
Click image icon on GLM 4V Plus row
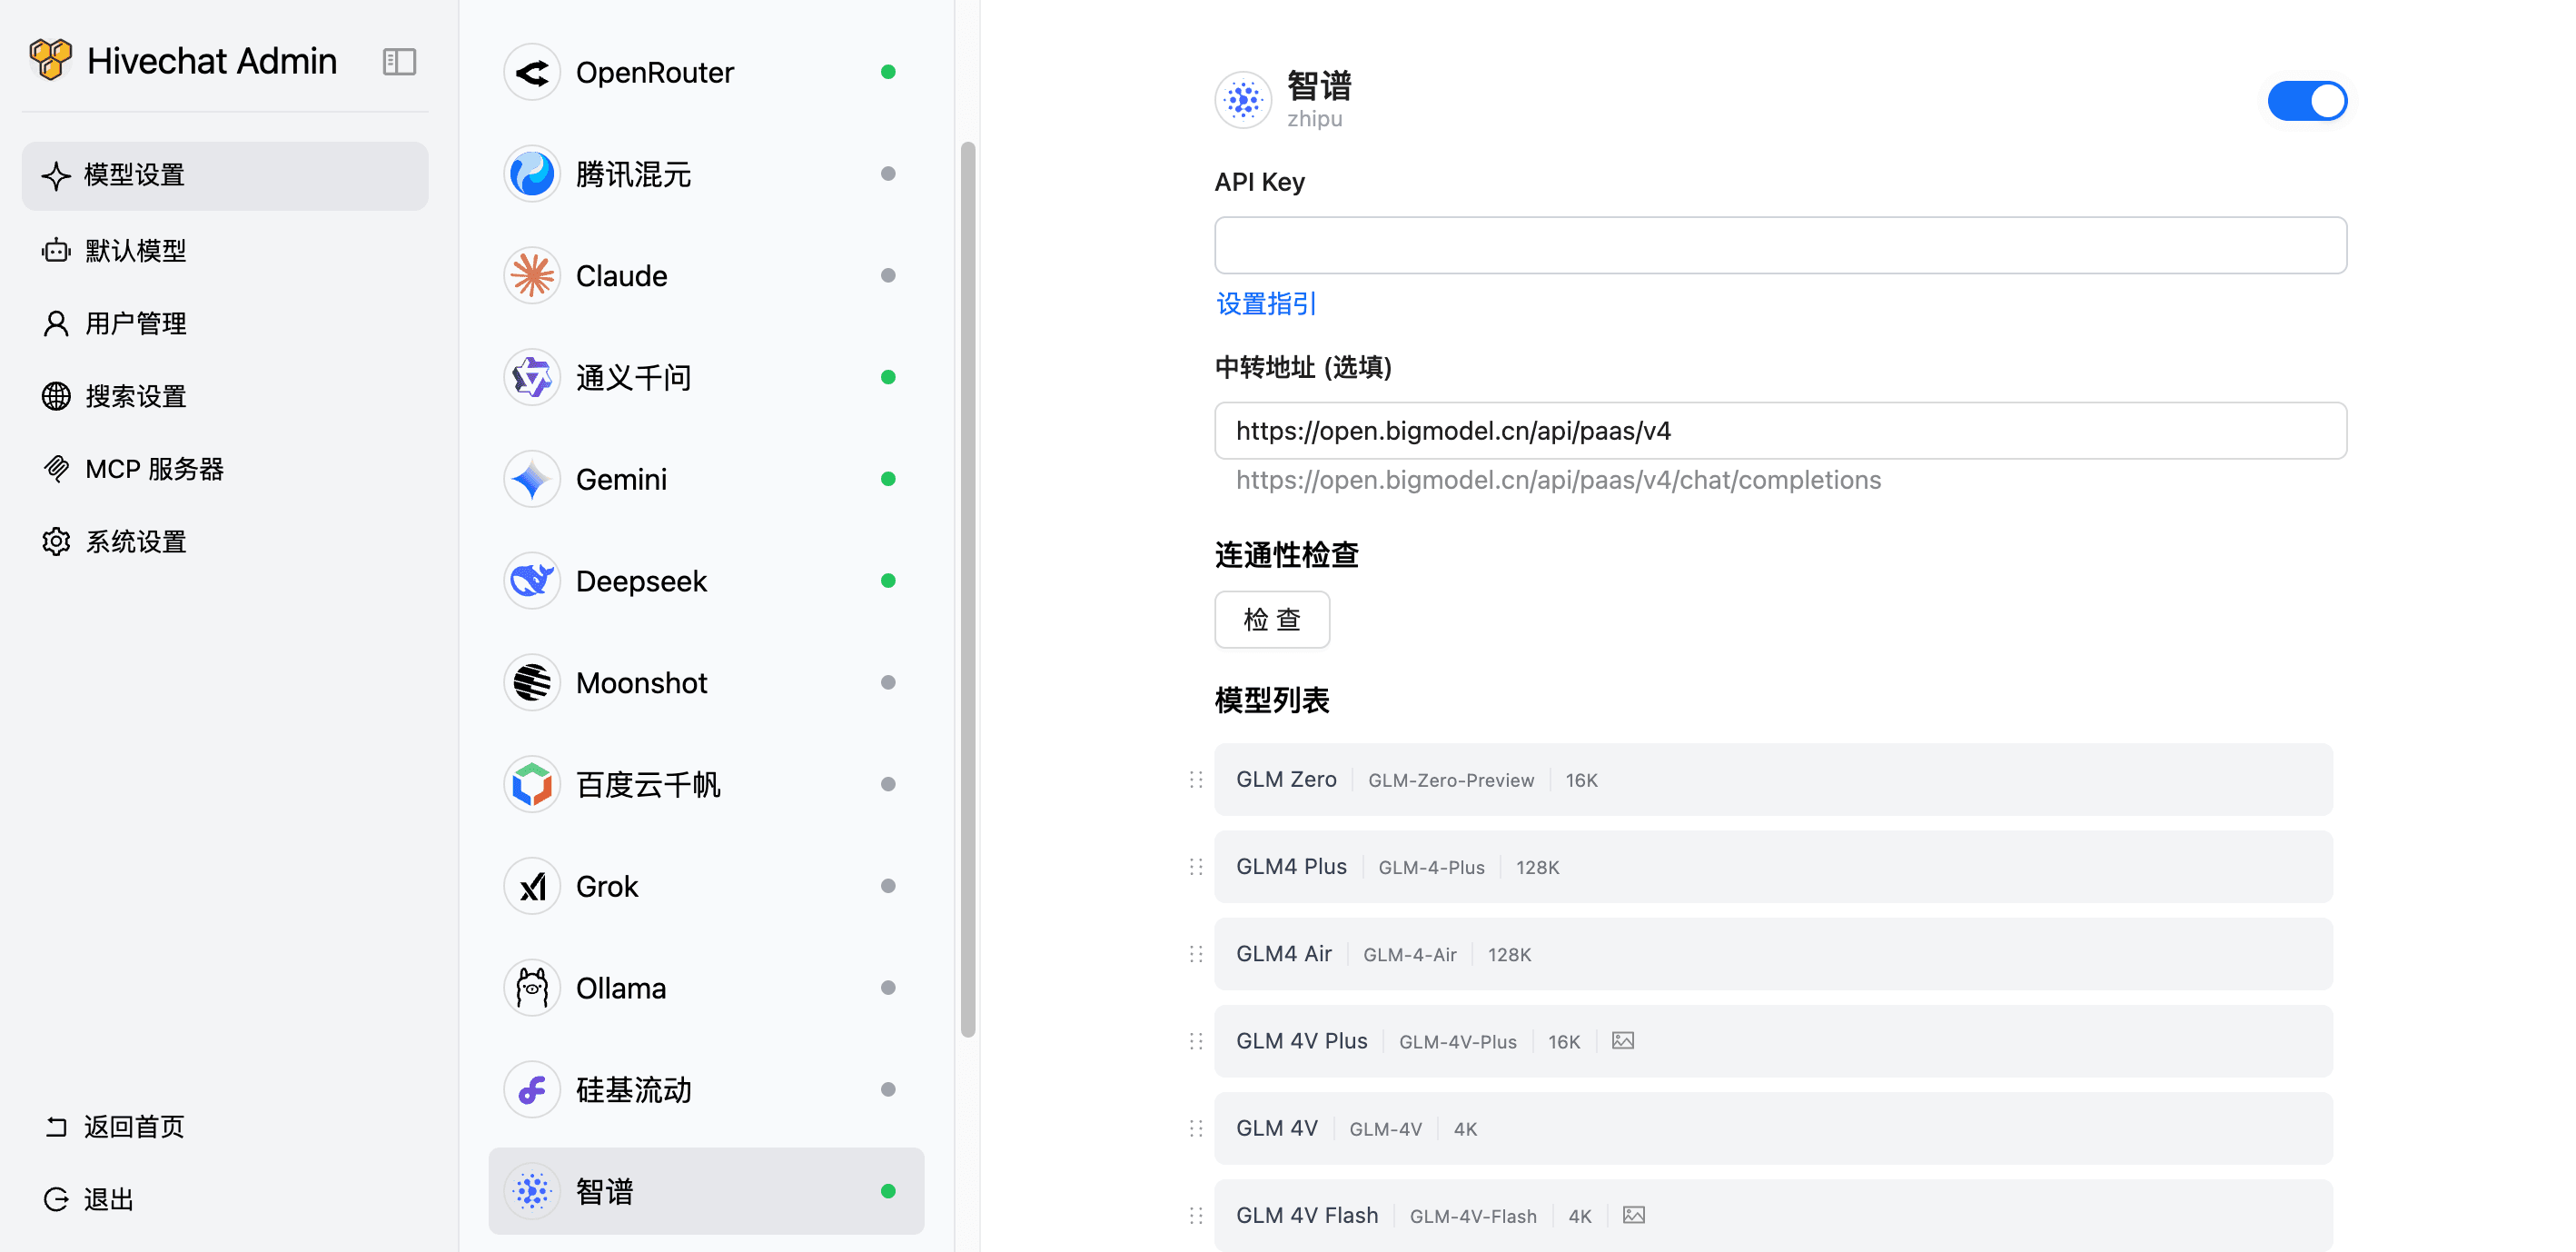[x=1622, y=1041]
